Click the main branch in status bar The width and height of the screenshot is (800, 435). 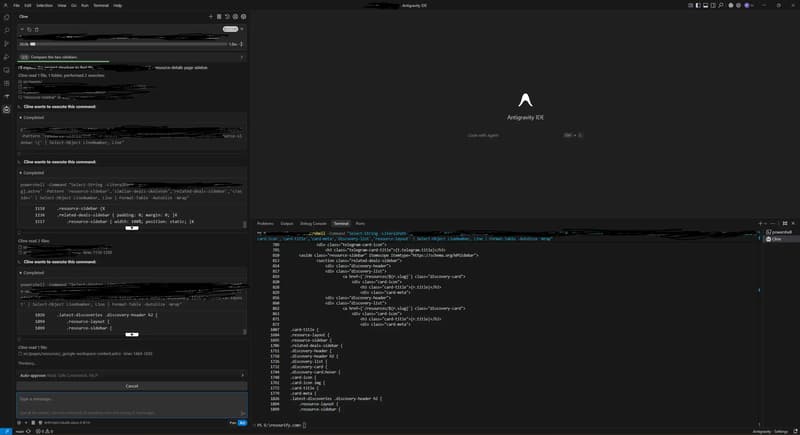[x=22, y=431]
